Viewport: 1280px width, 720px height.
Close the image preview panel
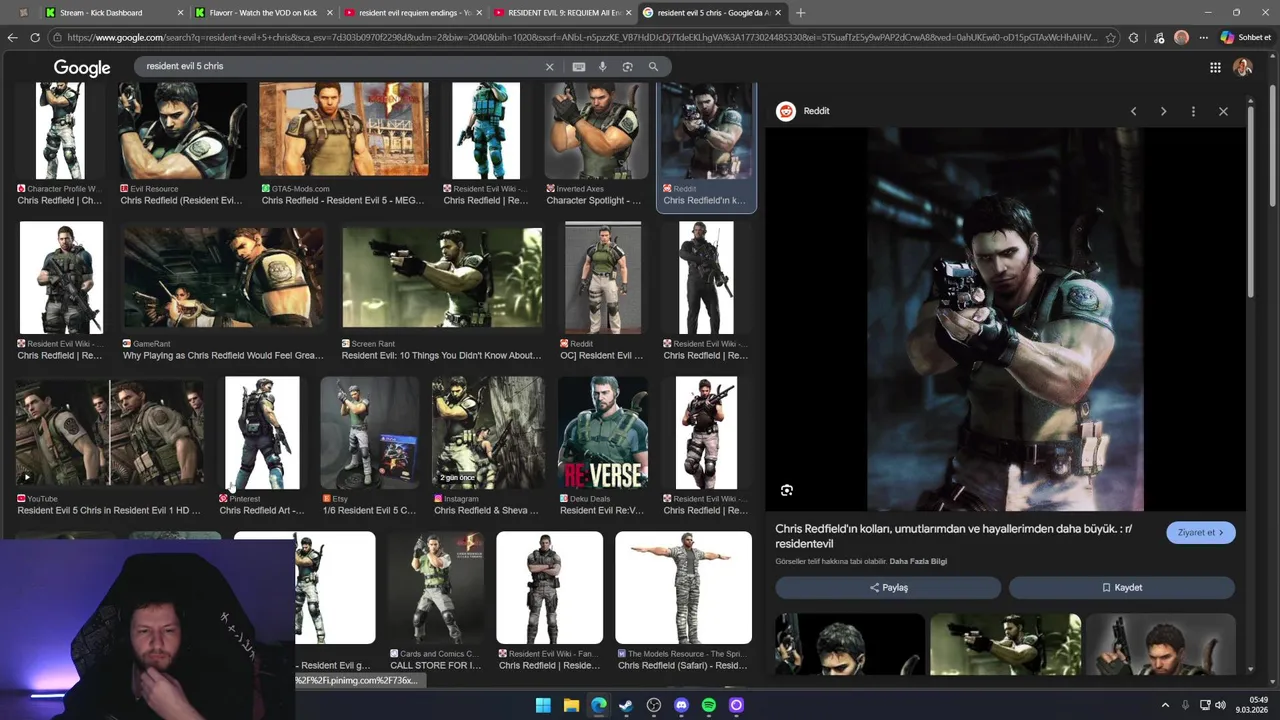[1223, 111]
